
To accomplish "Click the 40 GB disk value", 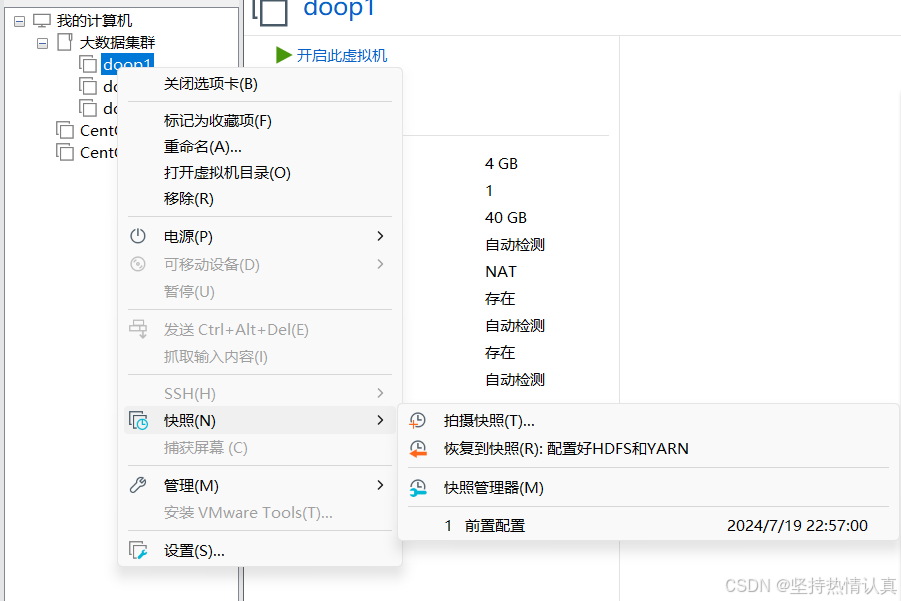I will pos(506,218).
